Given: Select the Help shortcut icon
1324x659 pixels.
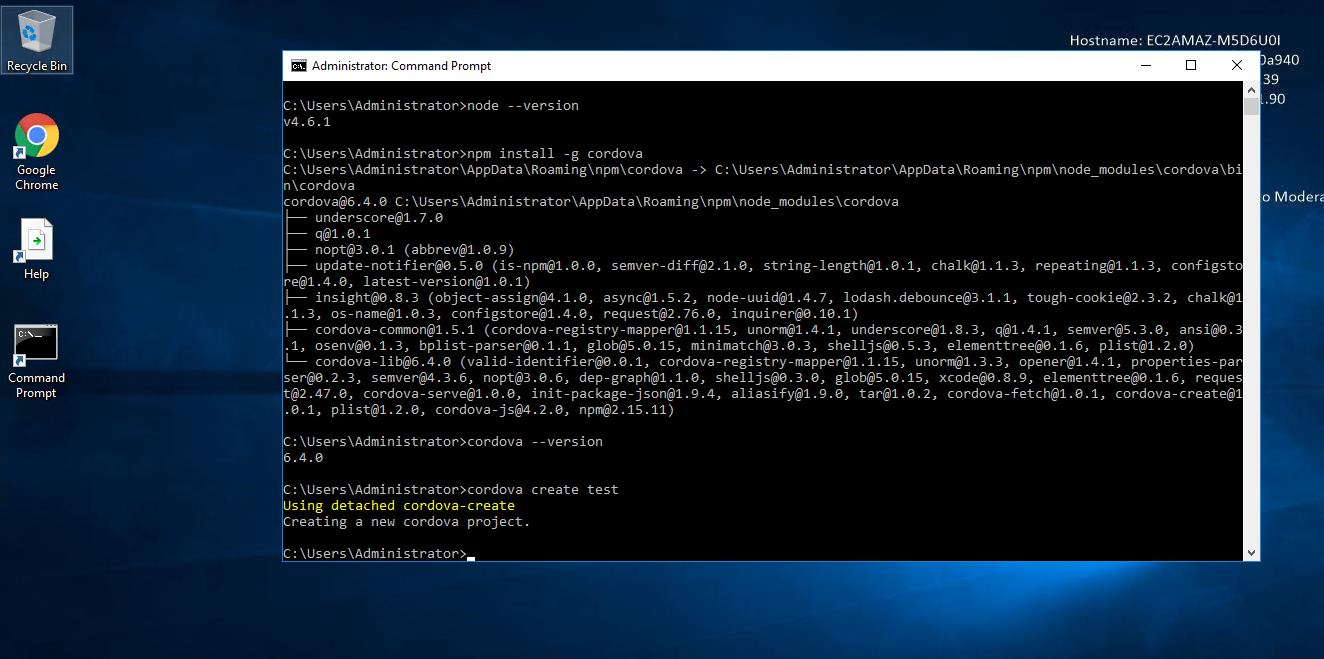Looking at the screenshot, I should 37,248.
